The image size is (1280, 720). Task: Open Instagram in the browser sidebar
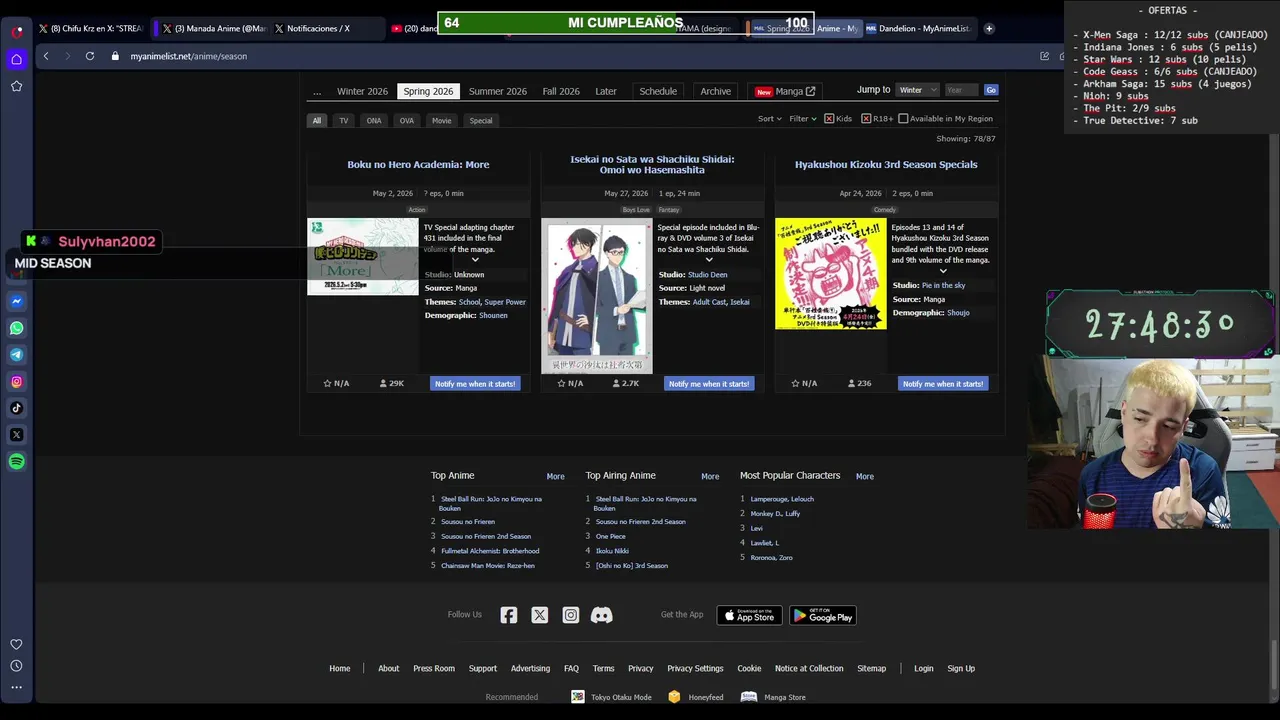17,381
